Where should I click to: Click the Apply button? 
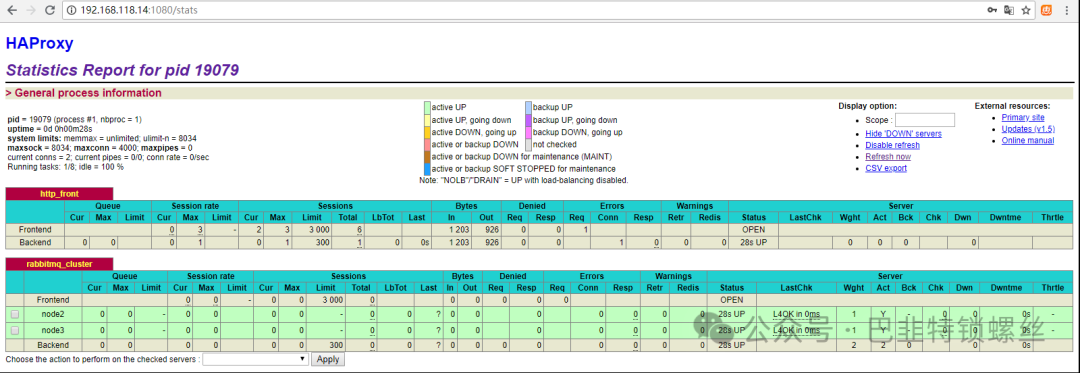pos(328,359)
